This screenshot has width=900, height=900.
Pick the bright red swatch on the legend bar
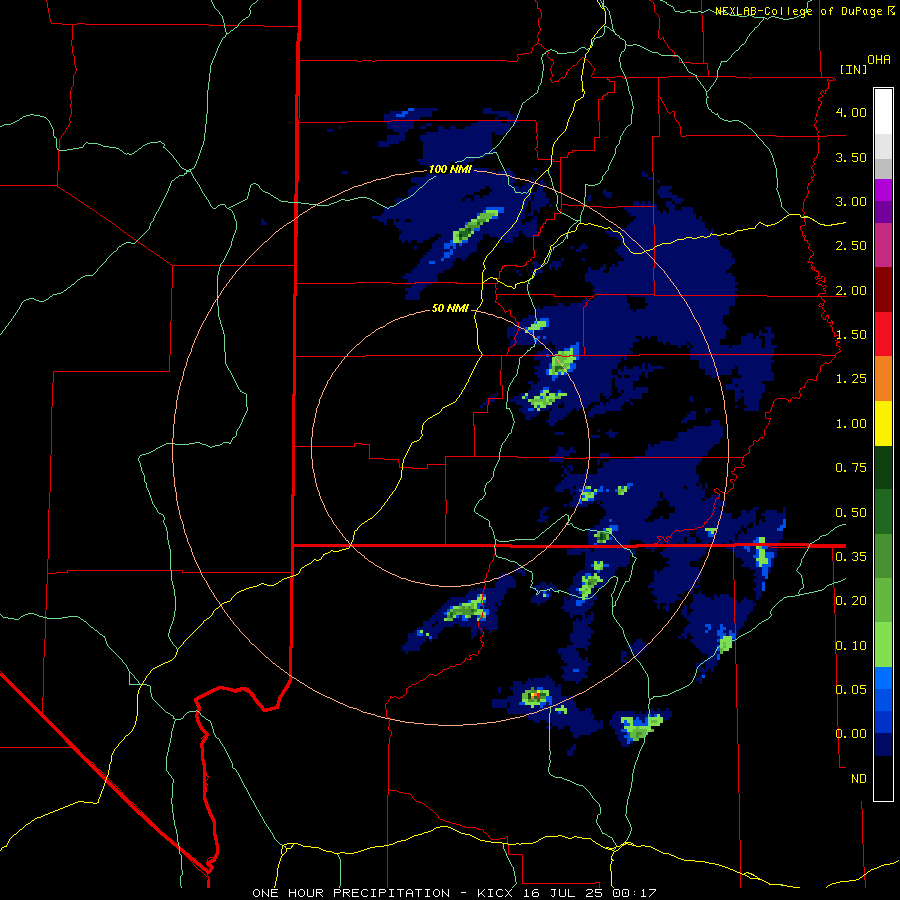click(883, 334)
